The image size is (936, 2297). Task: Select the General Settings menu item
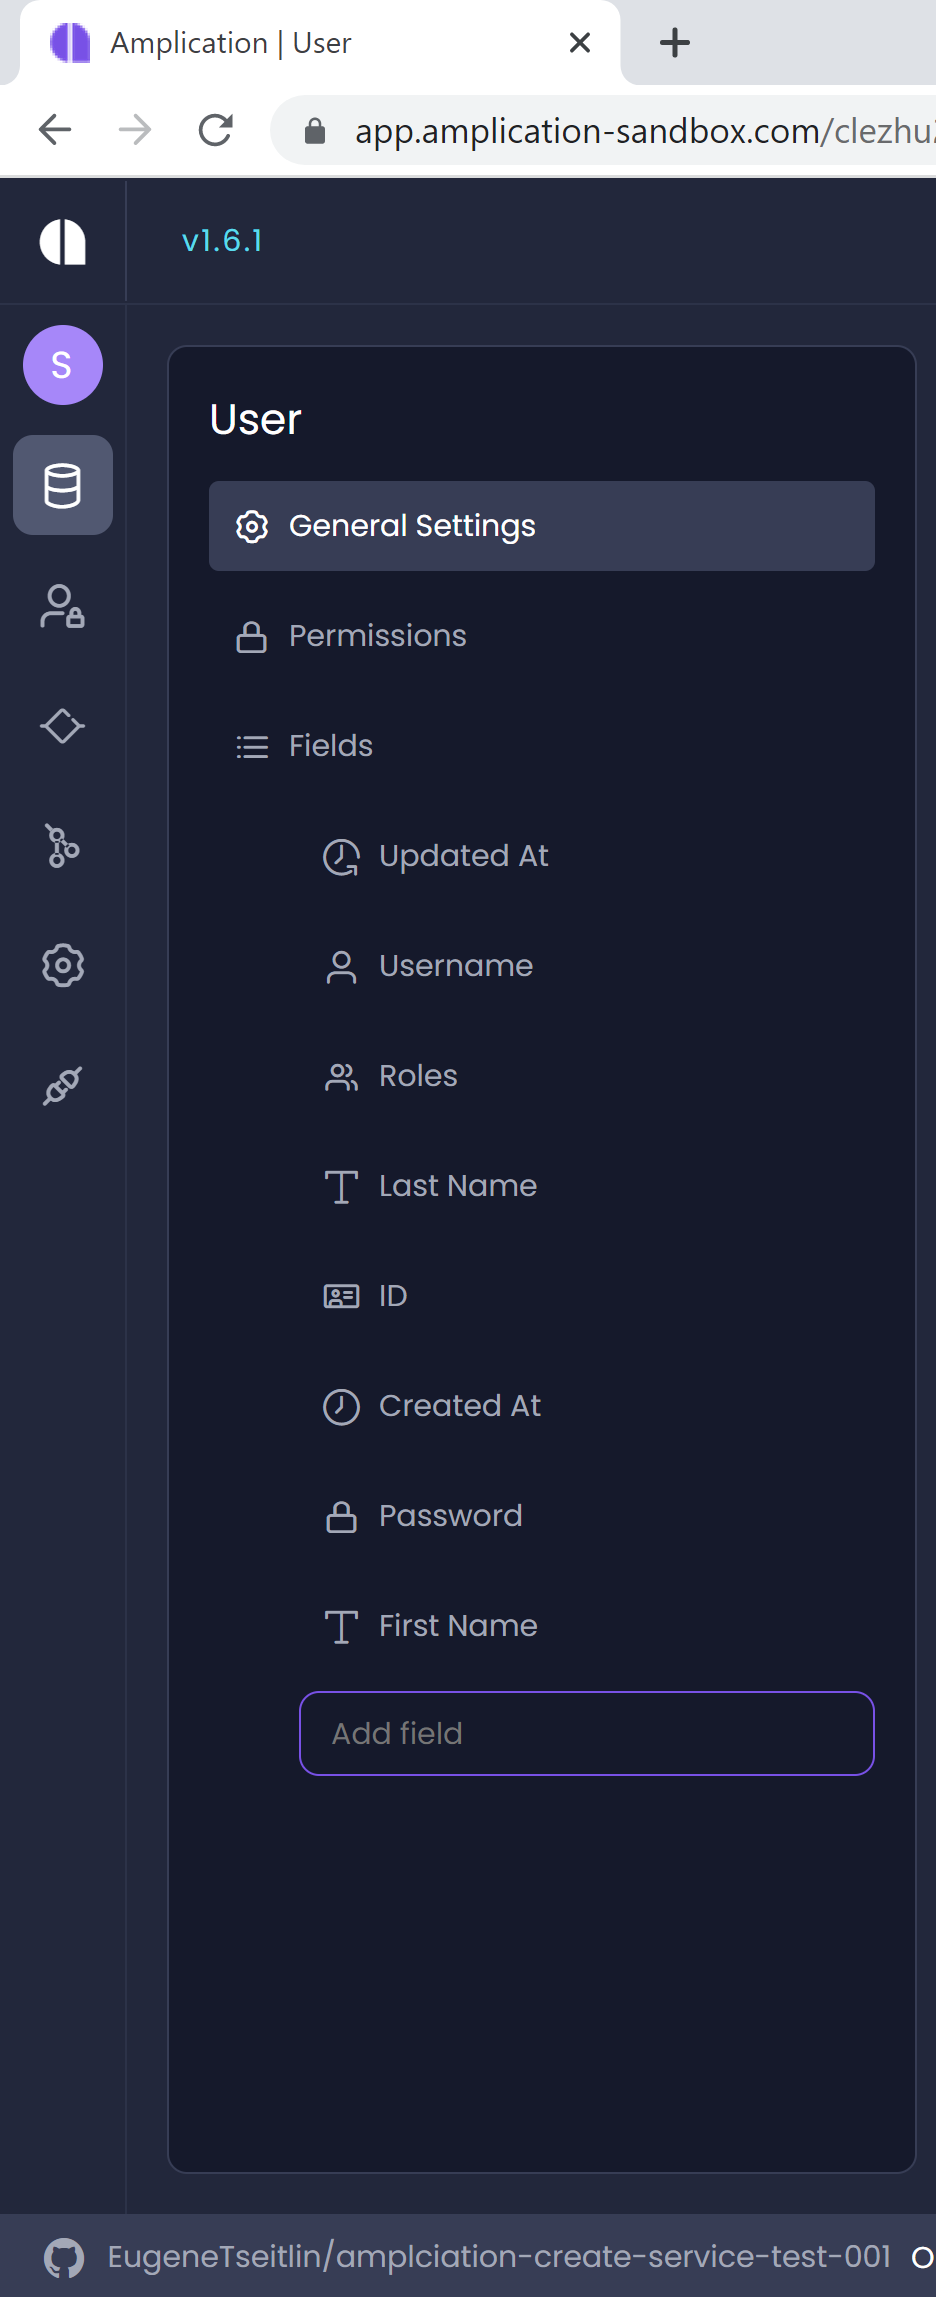[x=411, y=525]
